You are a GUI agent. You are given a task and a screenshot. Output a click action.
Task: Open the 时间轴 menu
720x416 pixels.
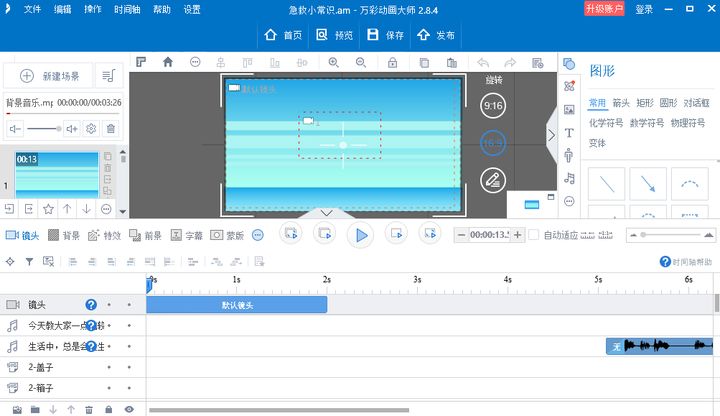127,9
